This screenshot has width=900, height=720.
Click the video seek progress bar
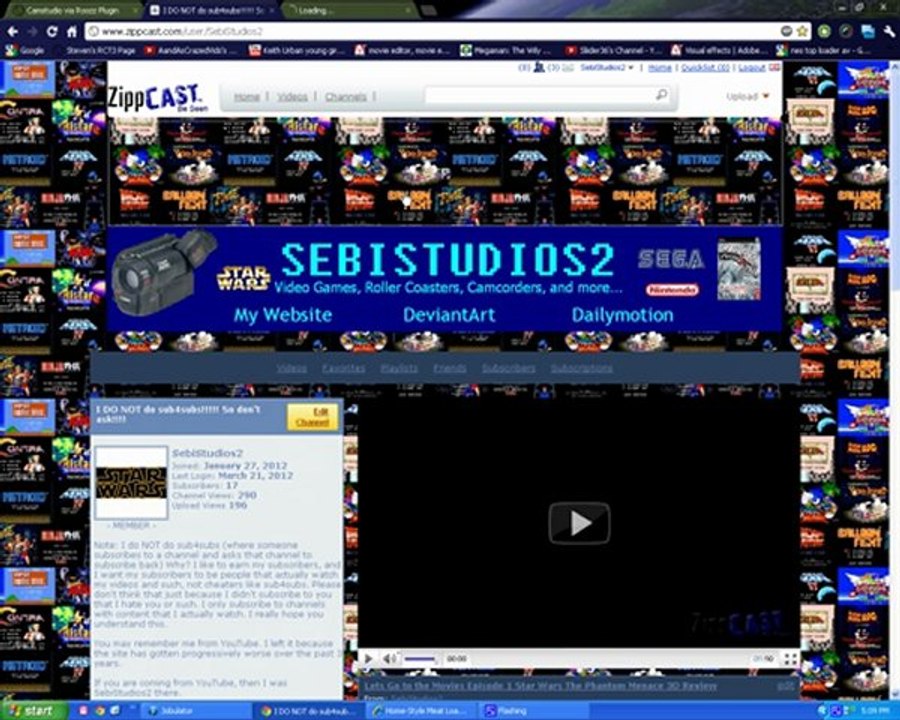point(608,659)
